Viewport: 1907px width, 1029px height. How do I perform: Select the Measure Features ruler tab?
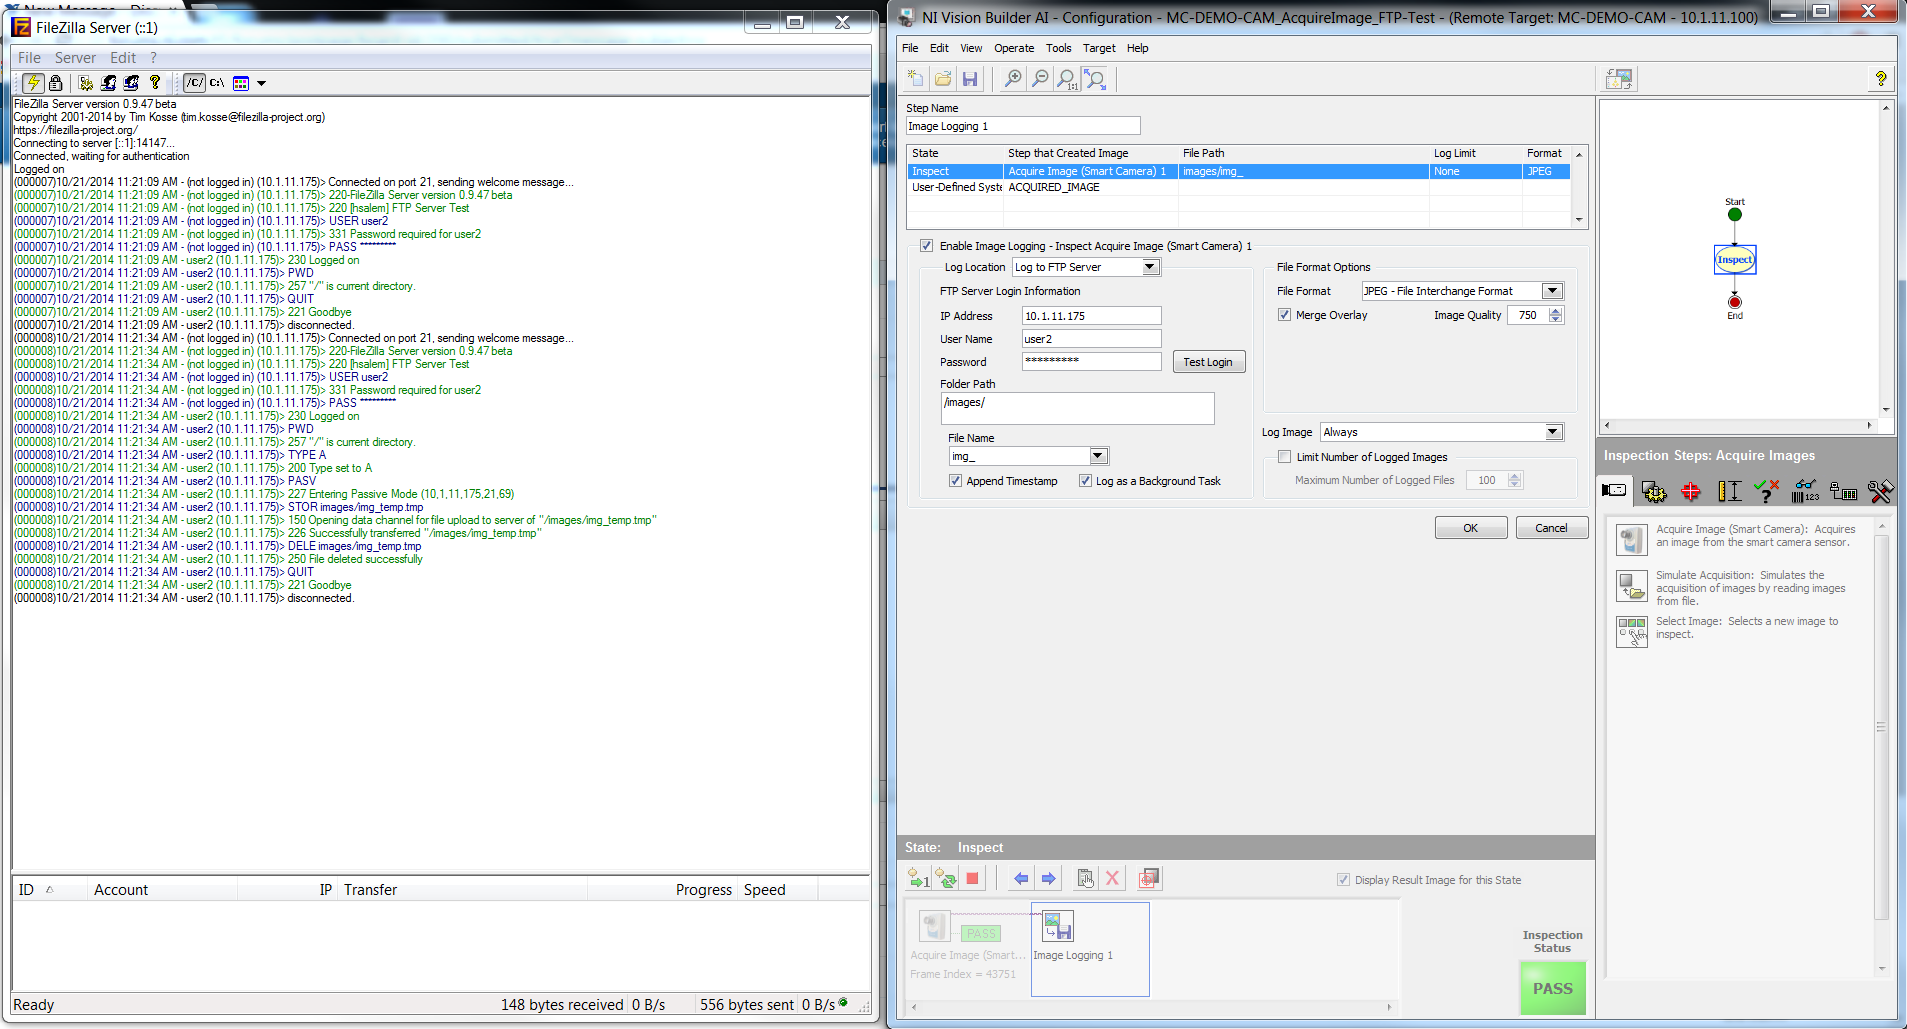click(x=1729, y=491)
